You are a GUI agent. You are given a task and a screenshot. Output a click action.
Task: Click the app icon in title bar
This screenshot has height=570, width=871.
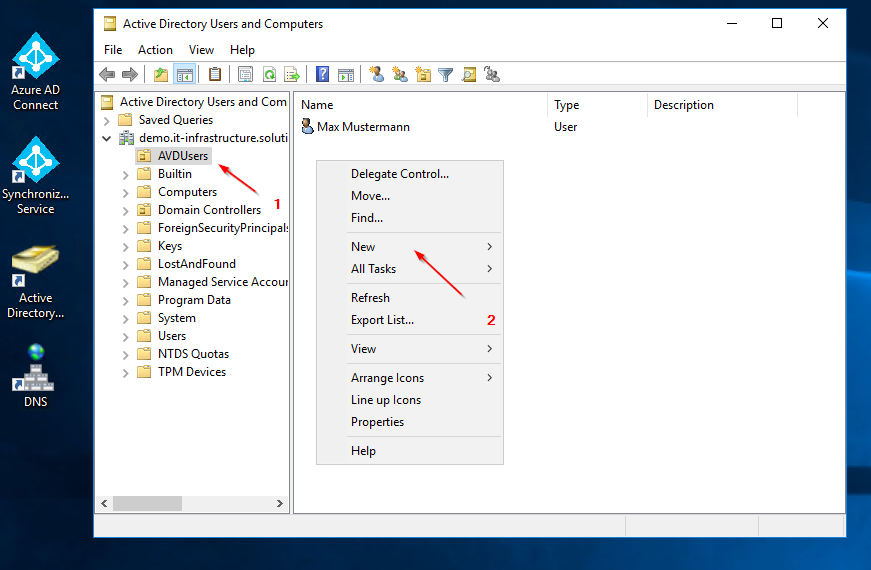click(110, 23)
